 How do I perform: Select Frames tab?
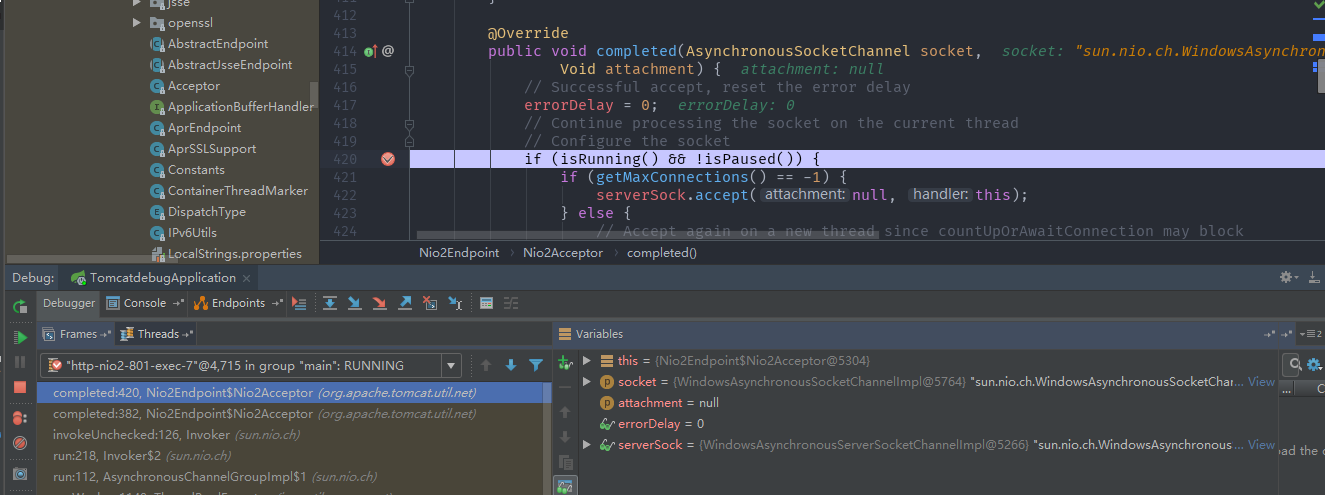point(78,334)
